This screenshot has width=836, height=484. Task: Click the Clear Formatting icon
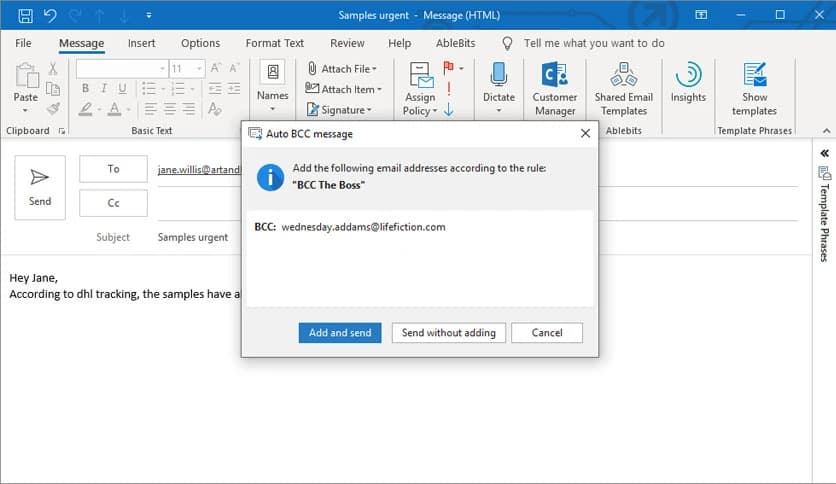(x=214, y=109)
